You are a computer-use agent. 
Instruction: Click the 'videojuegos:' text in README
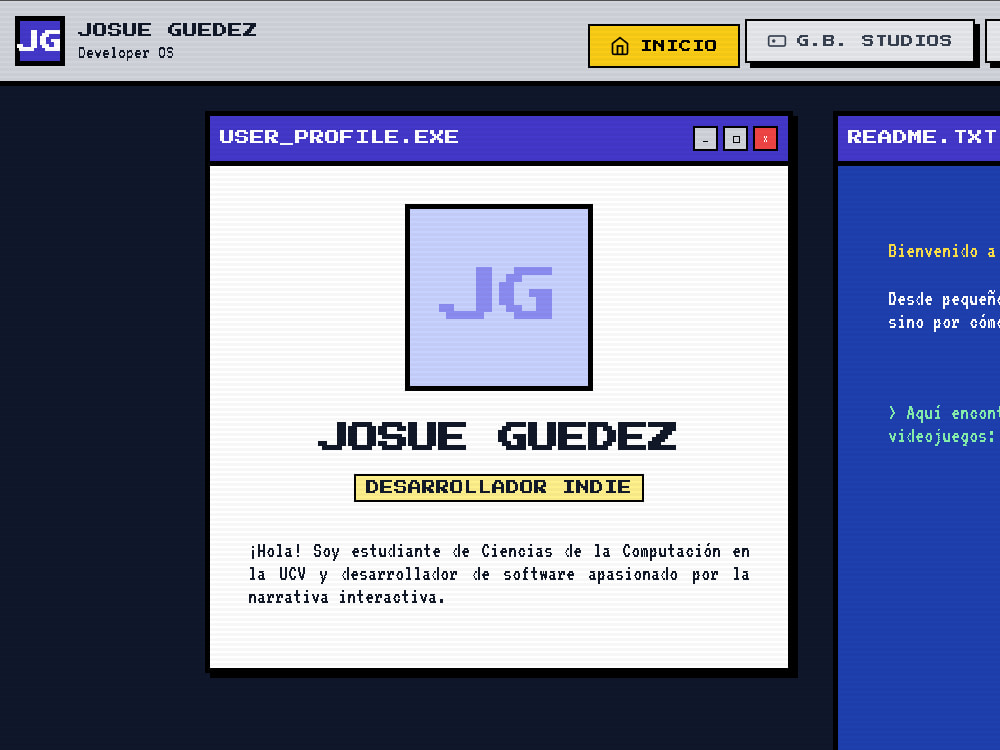pyautogui.click(x=941, y=436)
